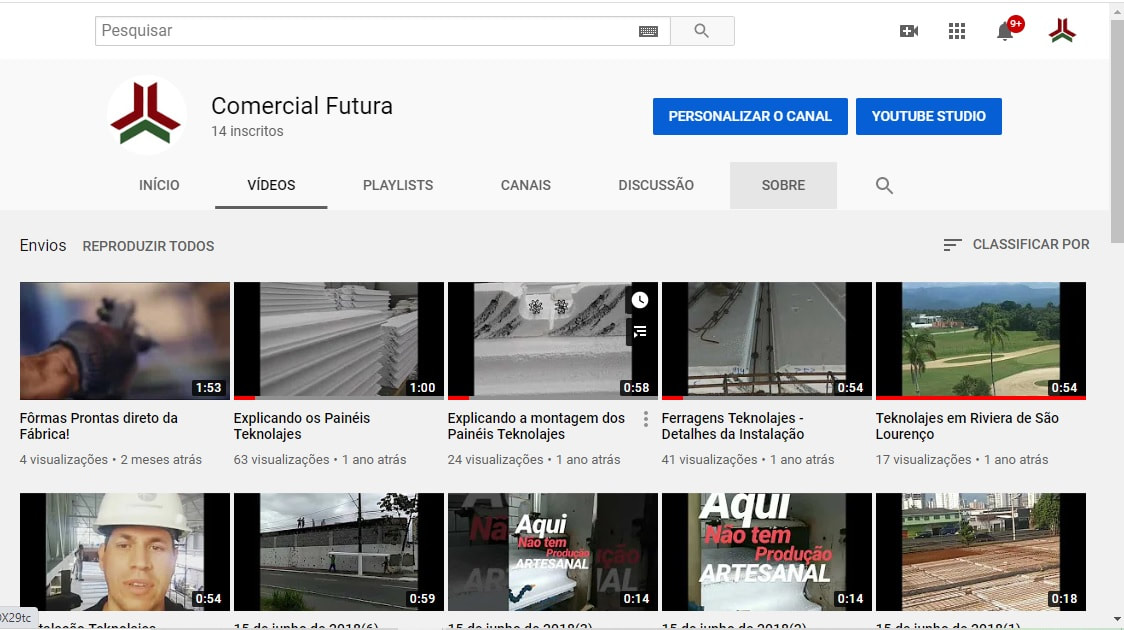Click the Envios section label
This screenshot has height=630, width=1124.
43,245
